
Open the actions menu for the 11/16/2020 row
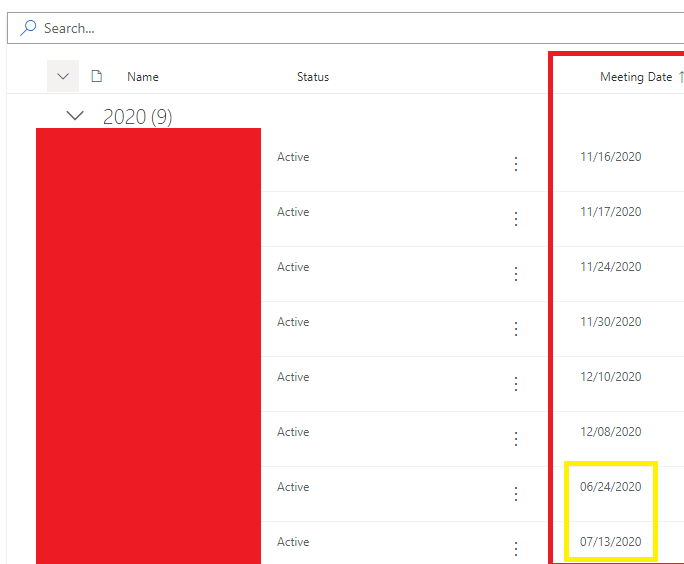point(516,164)
